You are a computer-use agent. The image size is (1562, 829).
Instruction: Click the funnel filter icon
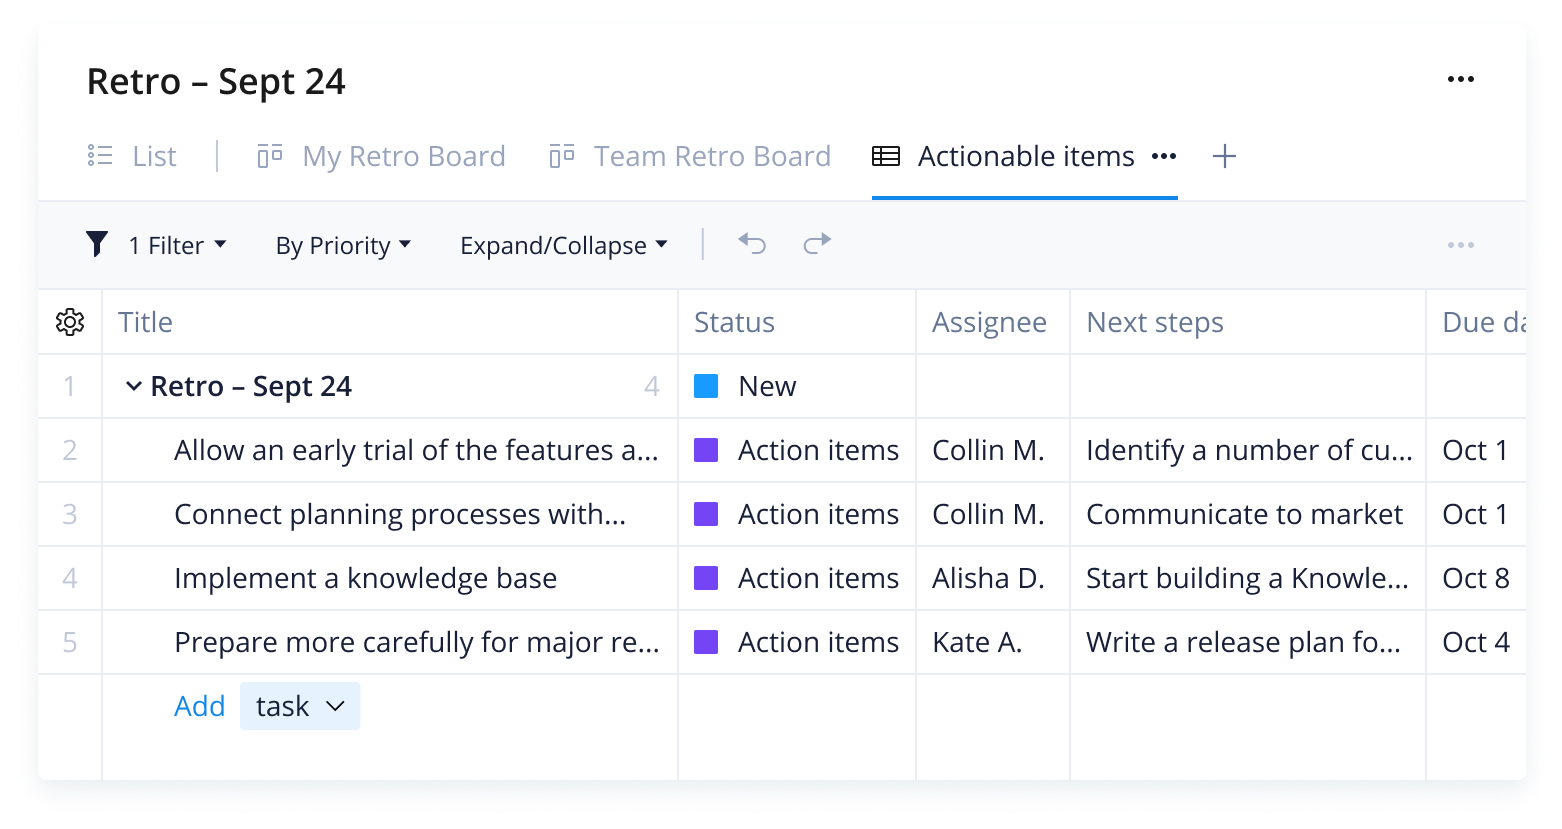click(97, 244)
